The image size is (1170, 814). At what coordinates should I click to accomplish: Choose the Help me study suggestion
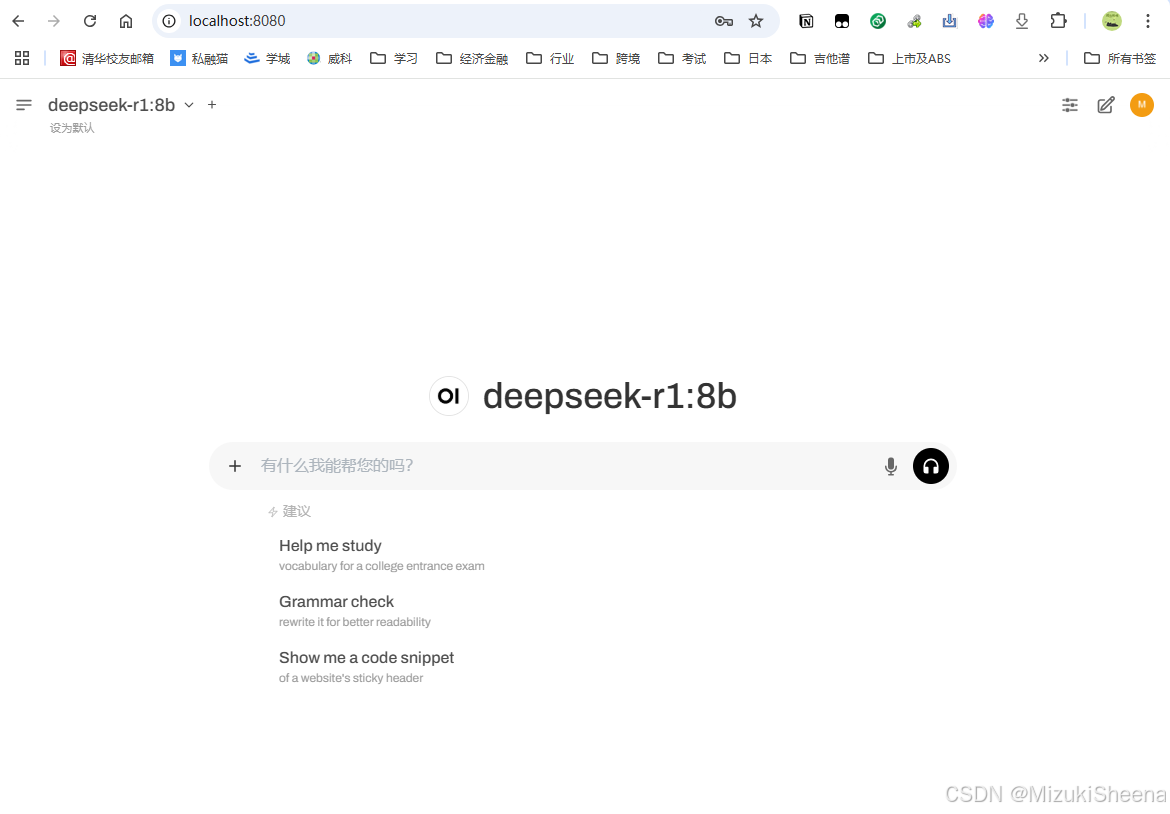point(381,555)
